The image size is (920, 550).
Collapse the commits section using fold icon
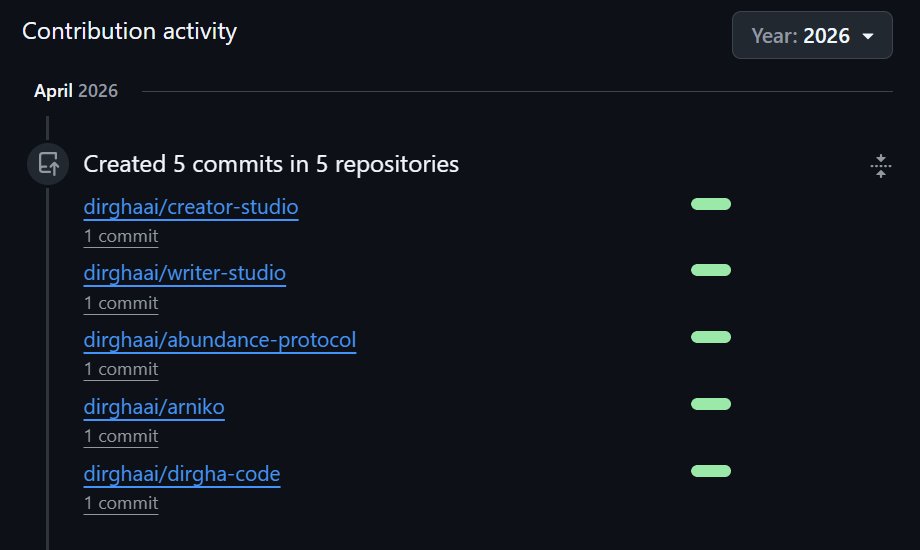pyautogui.click(x=880, y=166)
